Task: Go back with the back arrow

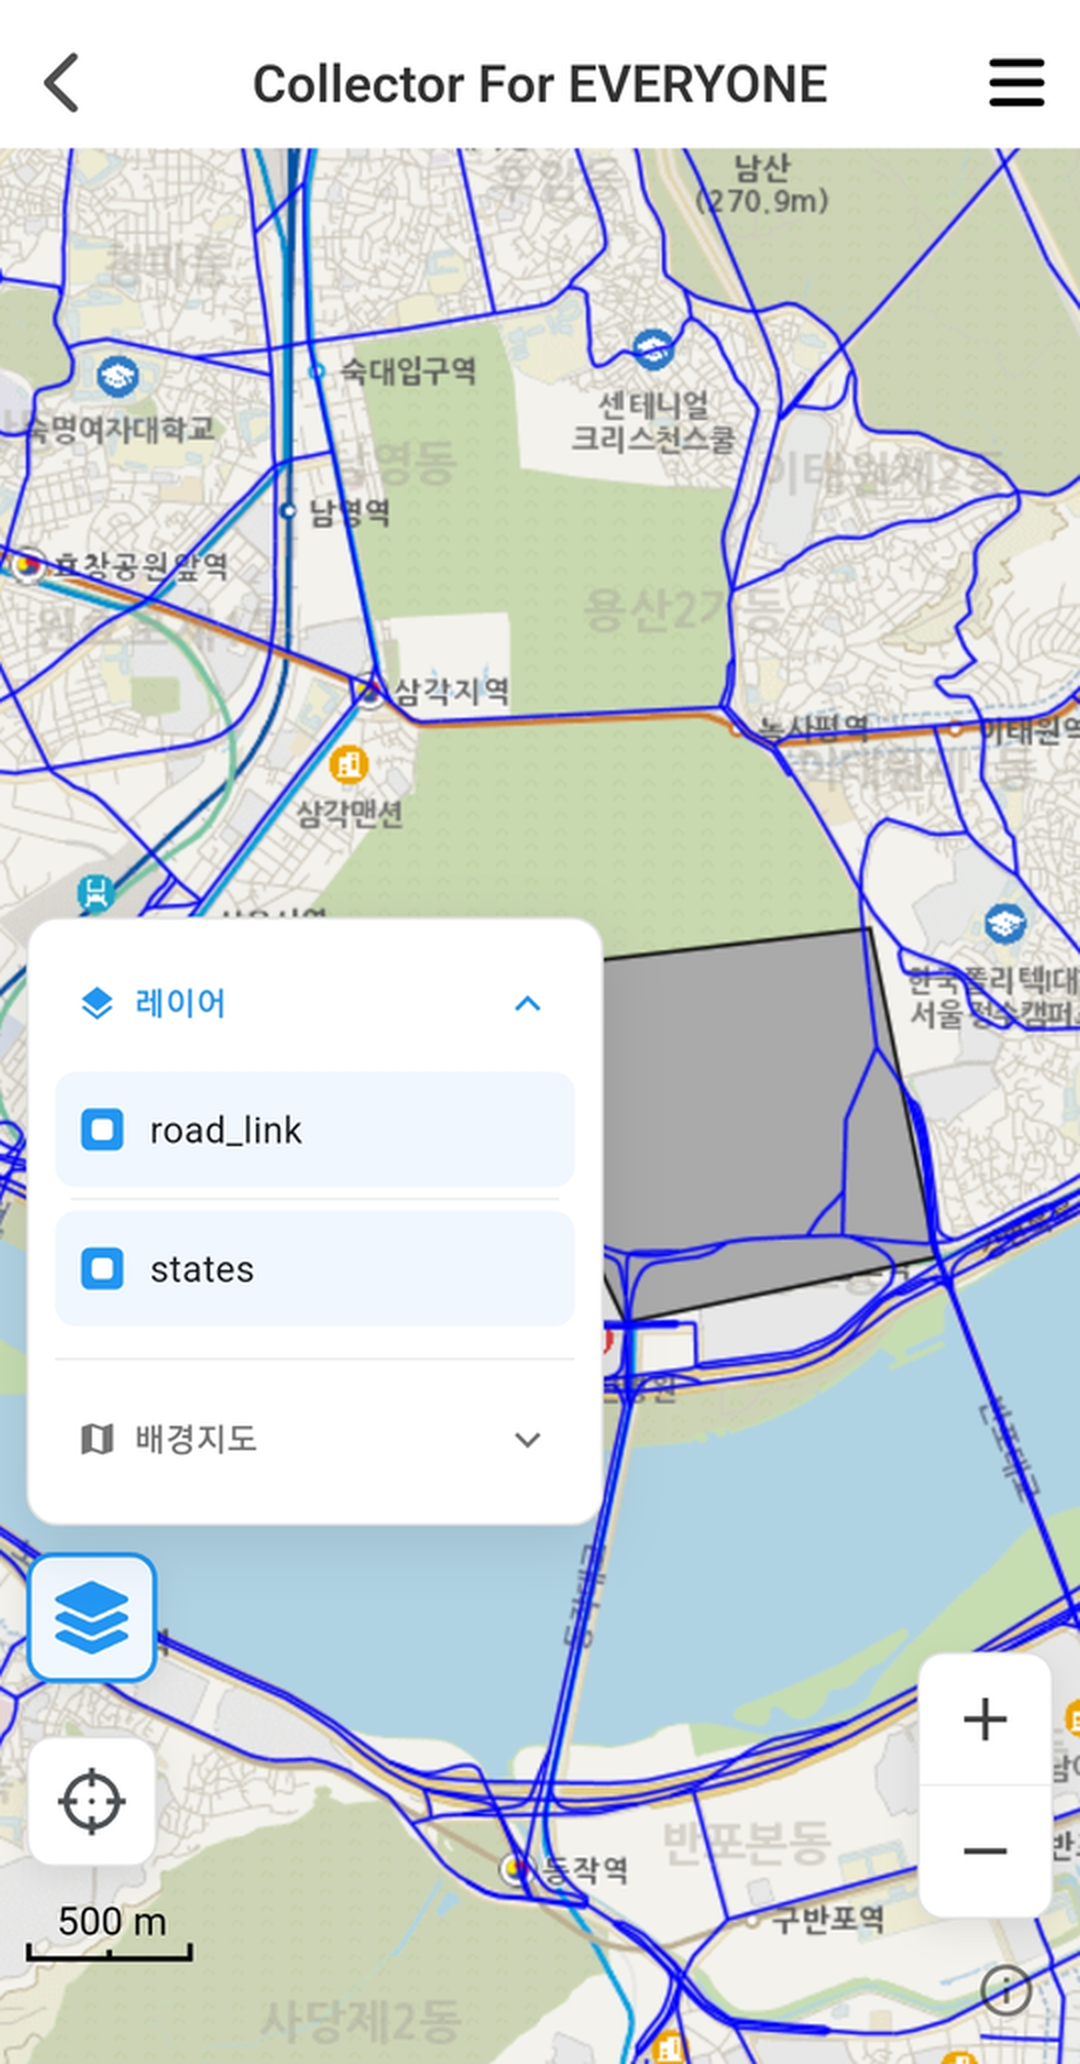Action: pyautogui.click(x=62, y=83)
